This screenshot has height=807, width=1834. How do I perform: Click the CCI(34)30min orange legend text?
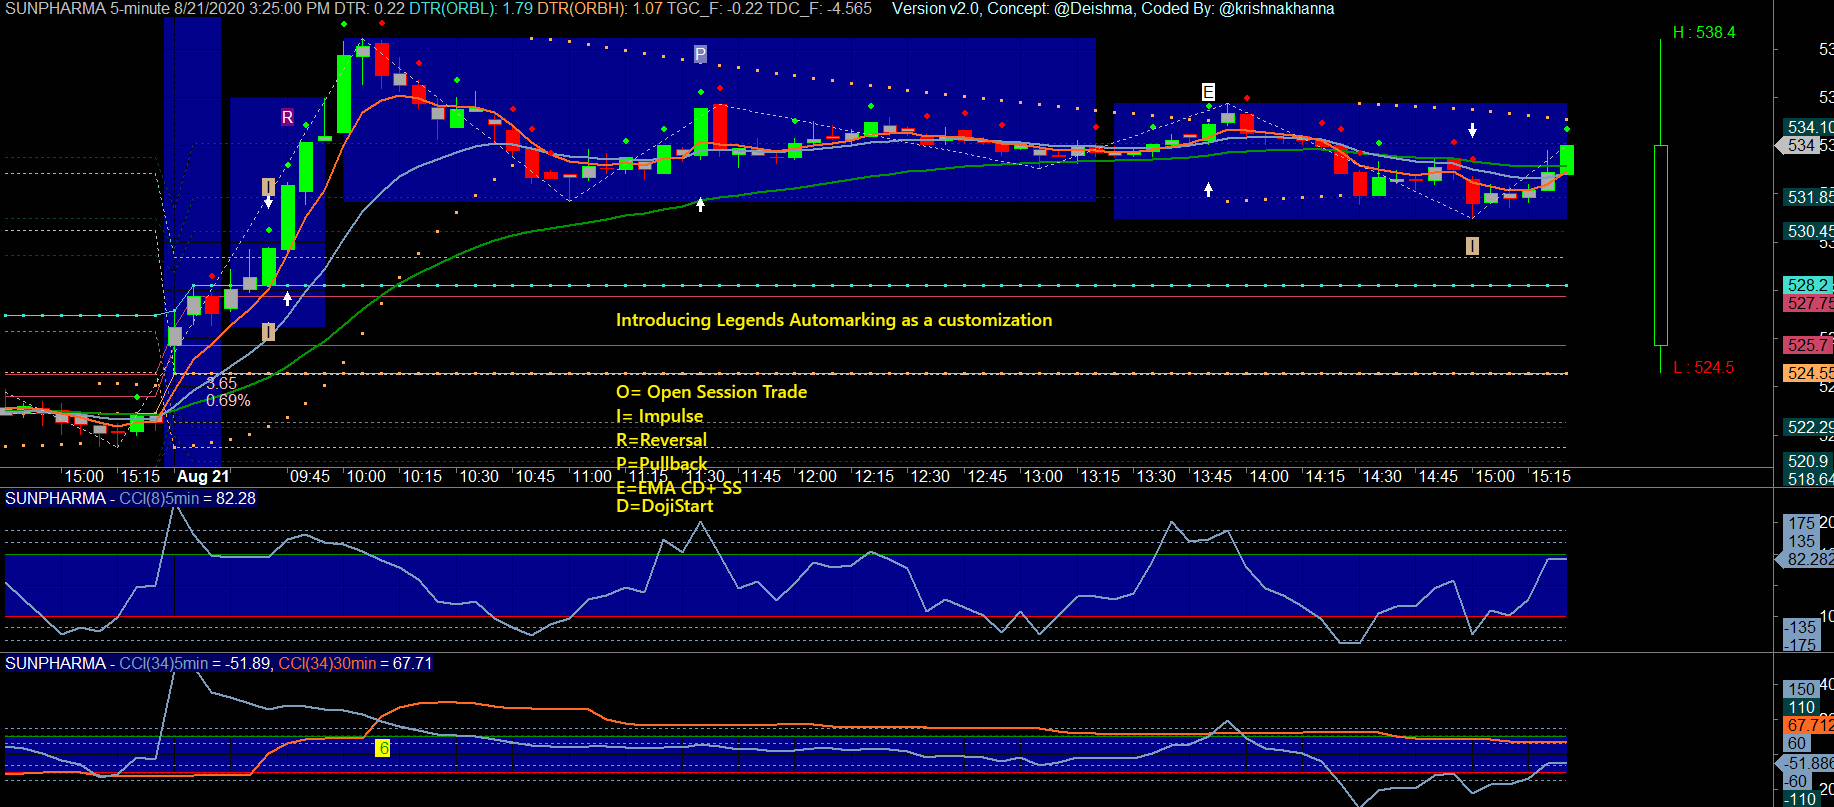coord(355,663)
